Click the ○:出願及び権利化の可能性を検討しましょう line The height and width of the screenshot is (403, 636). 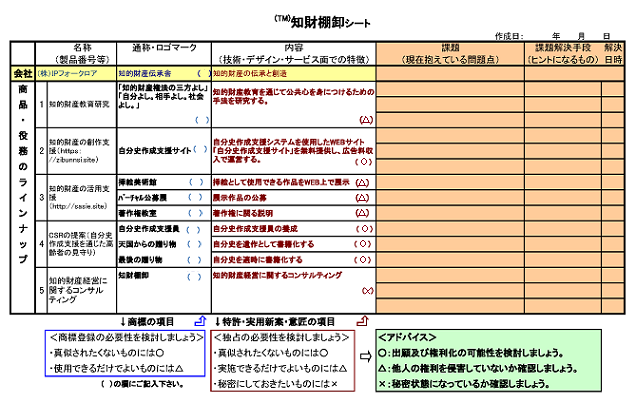coord(471,353)
